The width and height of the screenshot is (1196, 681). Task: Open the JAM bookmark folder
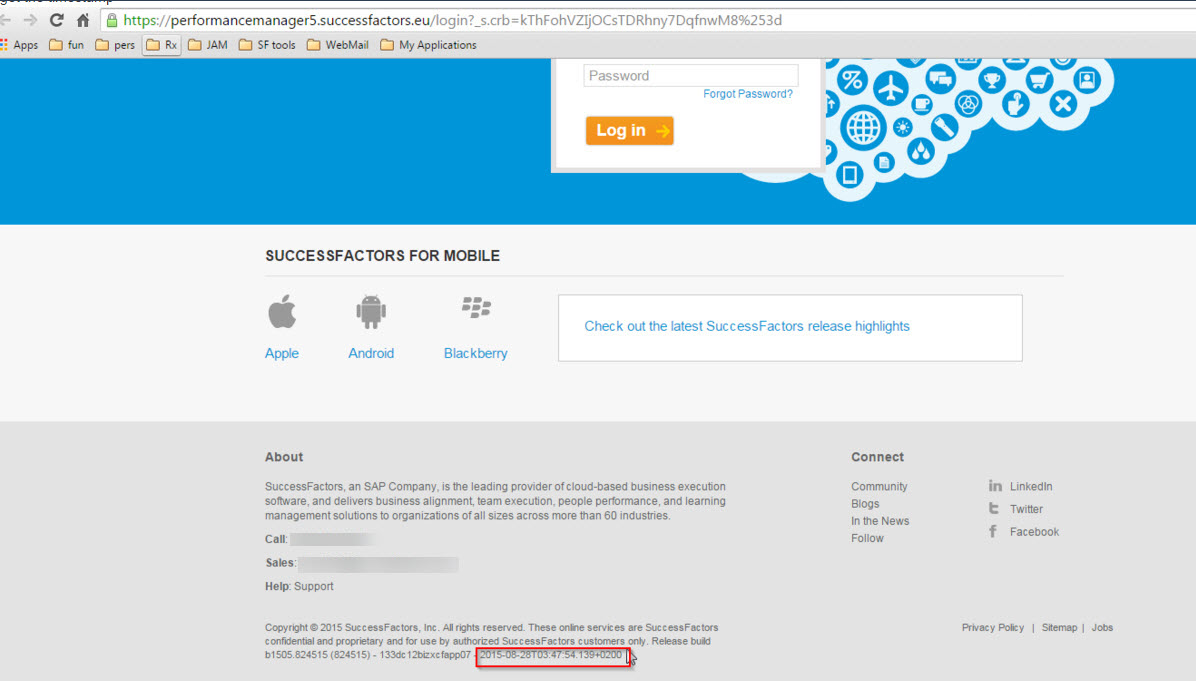point(208,45)
